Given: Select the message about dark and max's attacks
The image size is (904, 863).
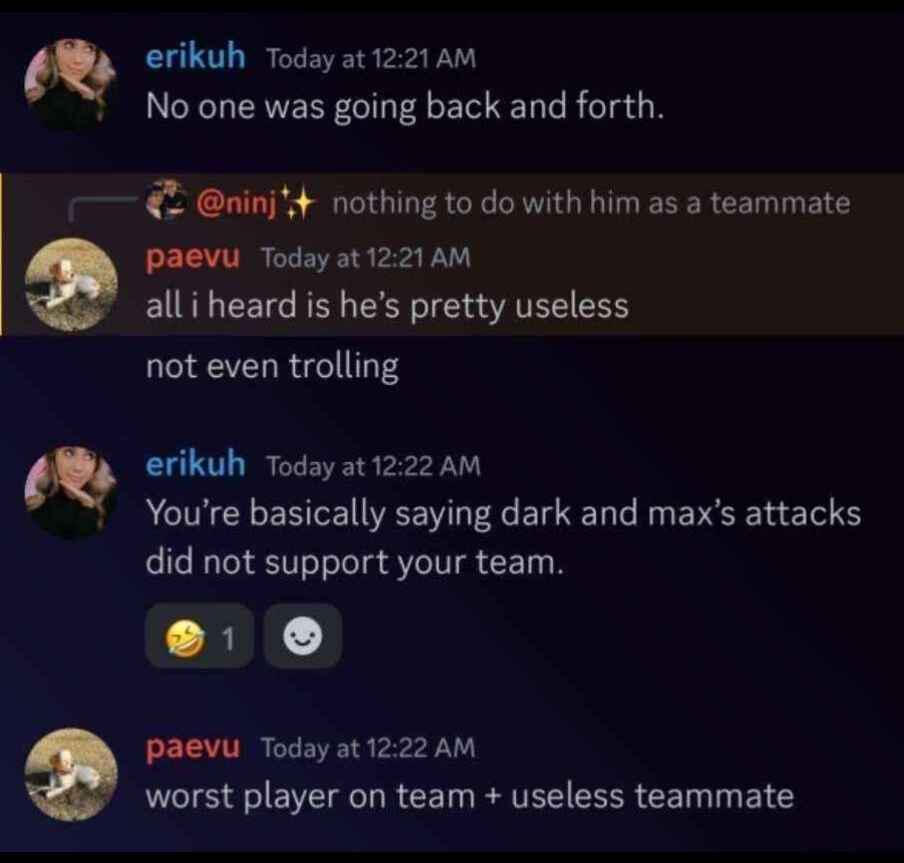Looking at the screenshot, I should click(503, 537).
